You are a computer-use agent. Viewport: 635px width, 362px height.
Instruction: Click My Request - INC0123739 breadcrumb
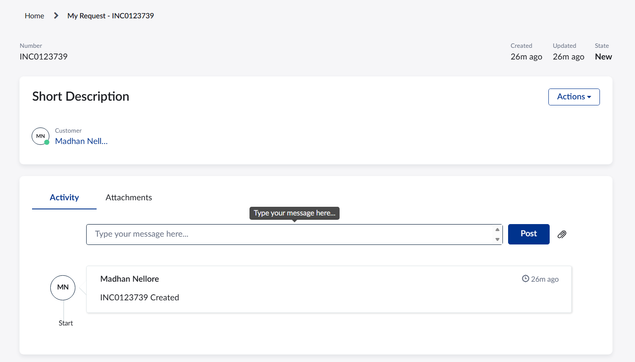coord(111,16)
